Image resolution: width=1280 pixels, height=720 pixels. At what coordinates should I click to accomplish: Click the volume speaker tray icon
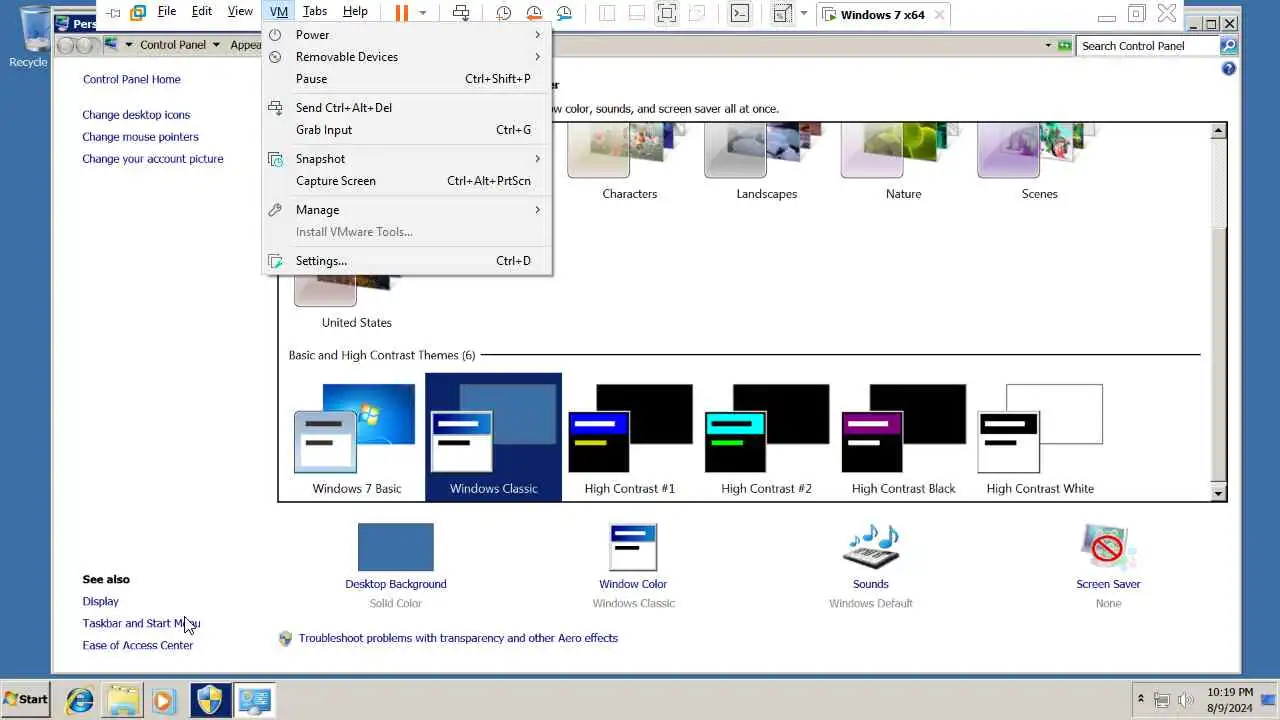click(1186, 700)
